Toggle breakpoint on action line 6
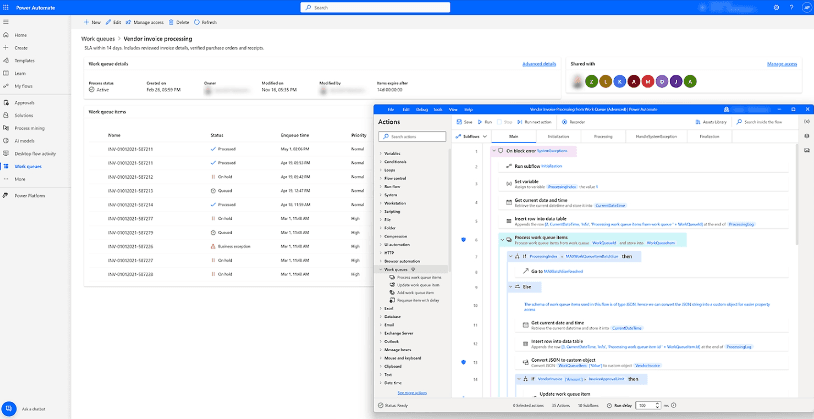 (463, 240)
